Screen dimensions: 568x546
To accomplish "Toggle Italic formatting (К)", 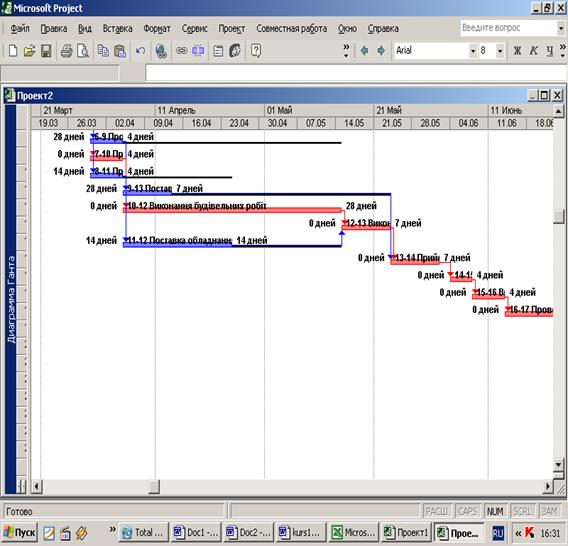I will point(533,50).
